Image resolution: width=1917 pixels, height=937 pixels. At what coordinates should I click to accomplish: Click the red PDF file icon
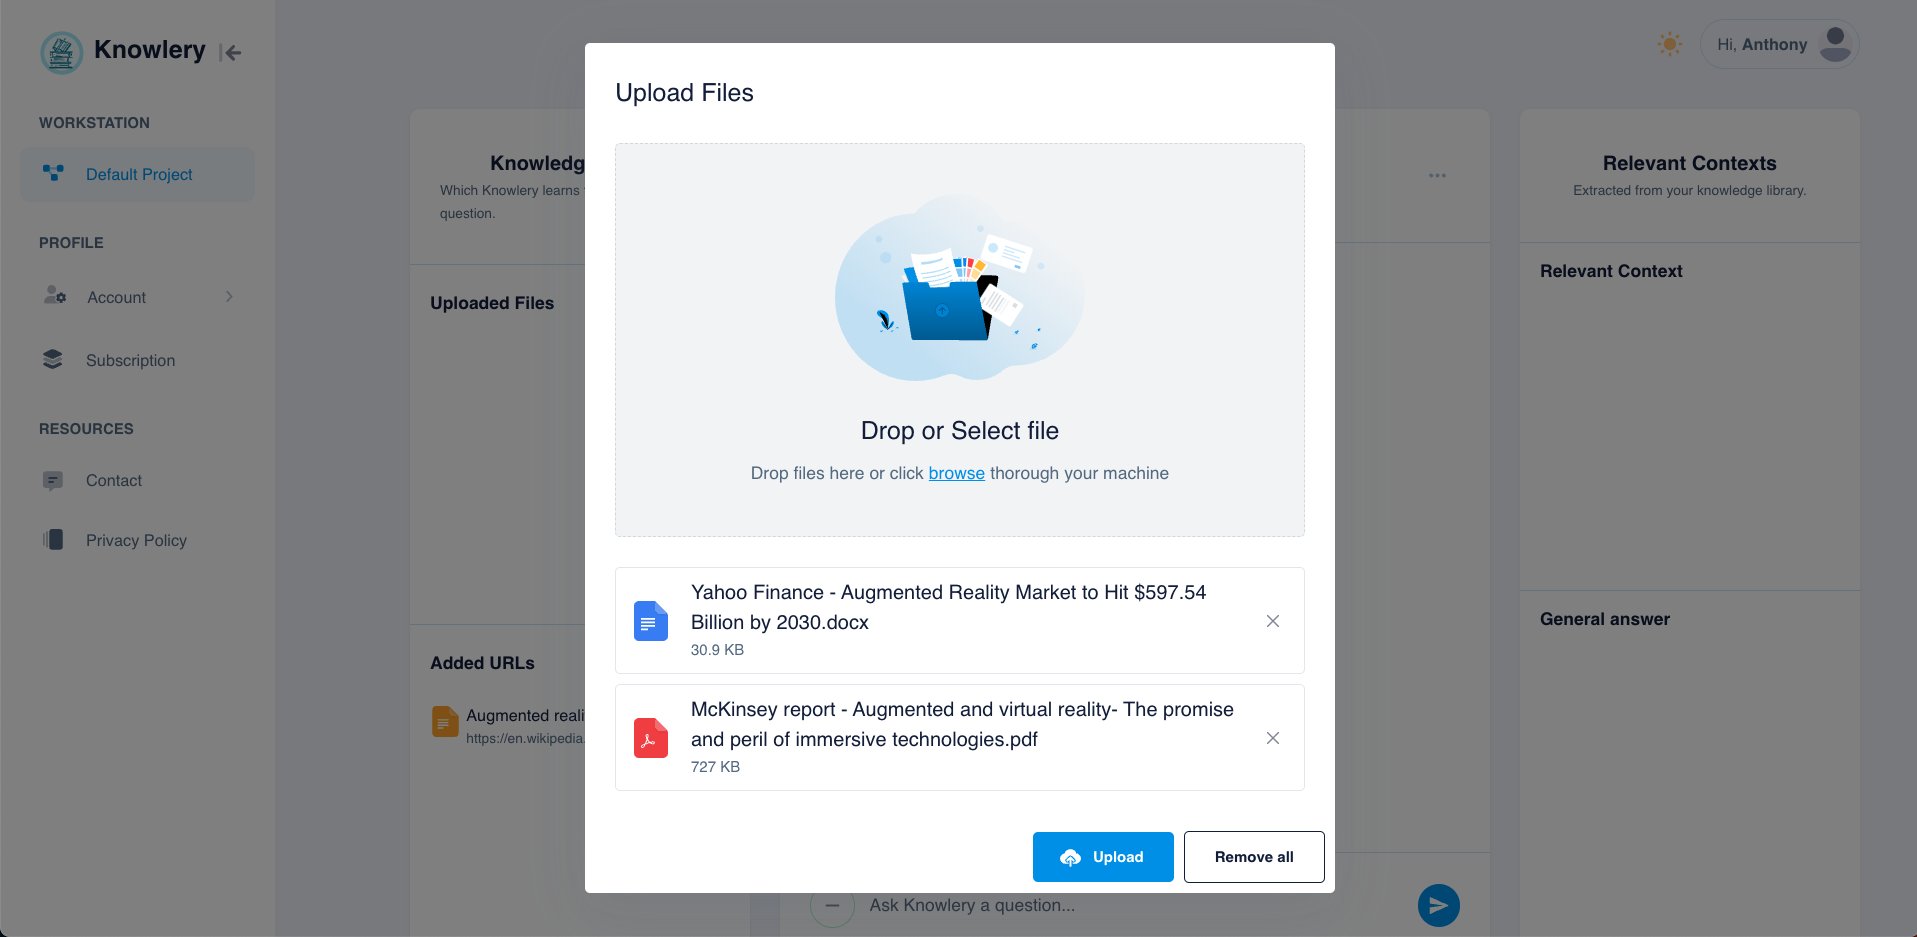[651, 738]
